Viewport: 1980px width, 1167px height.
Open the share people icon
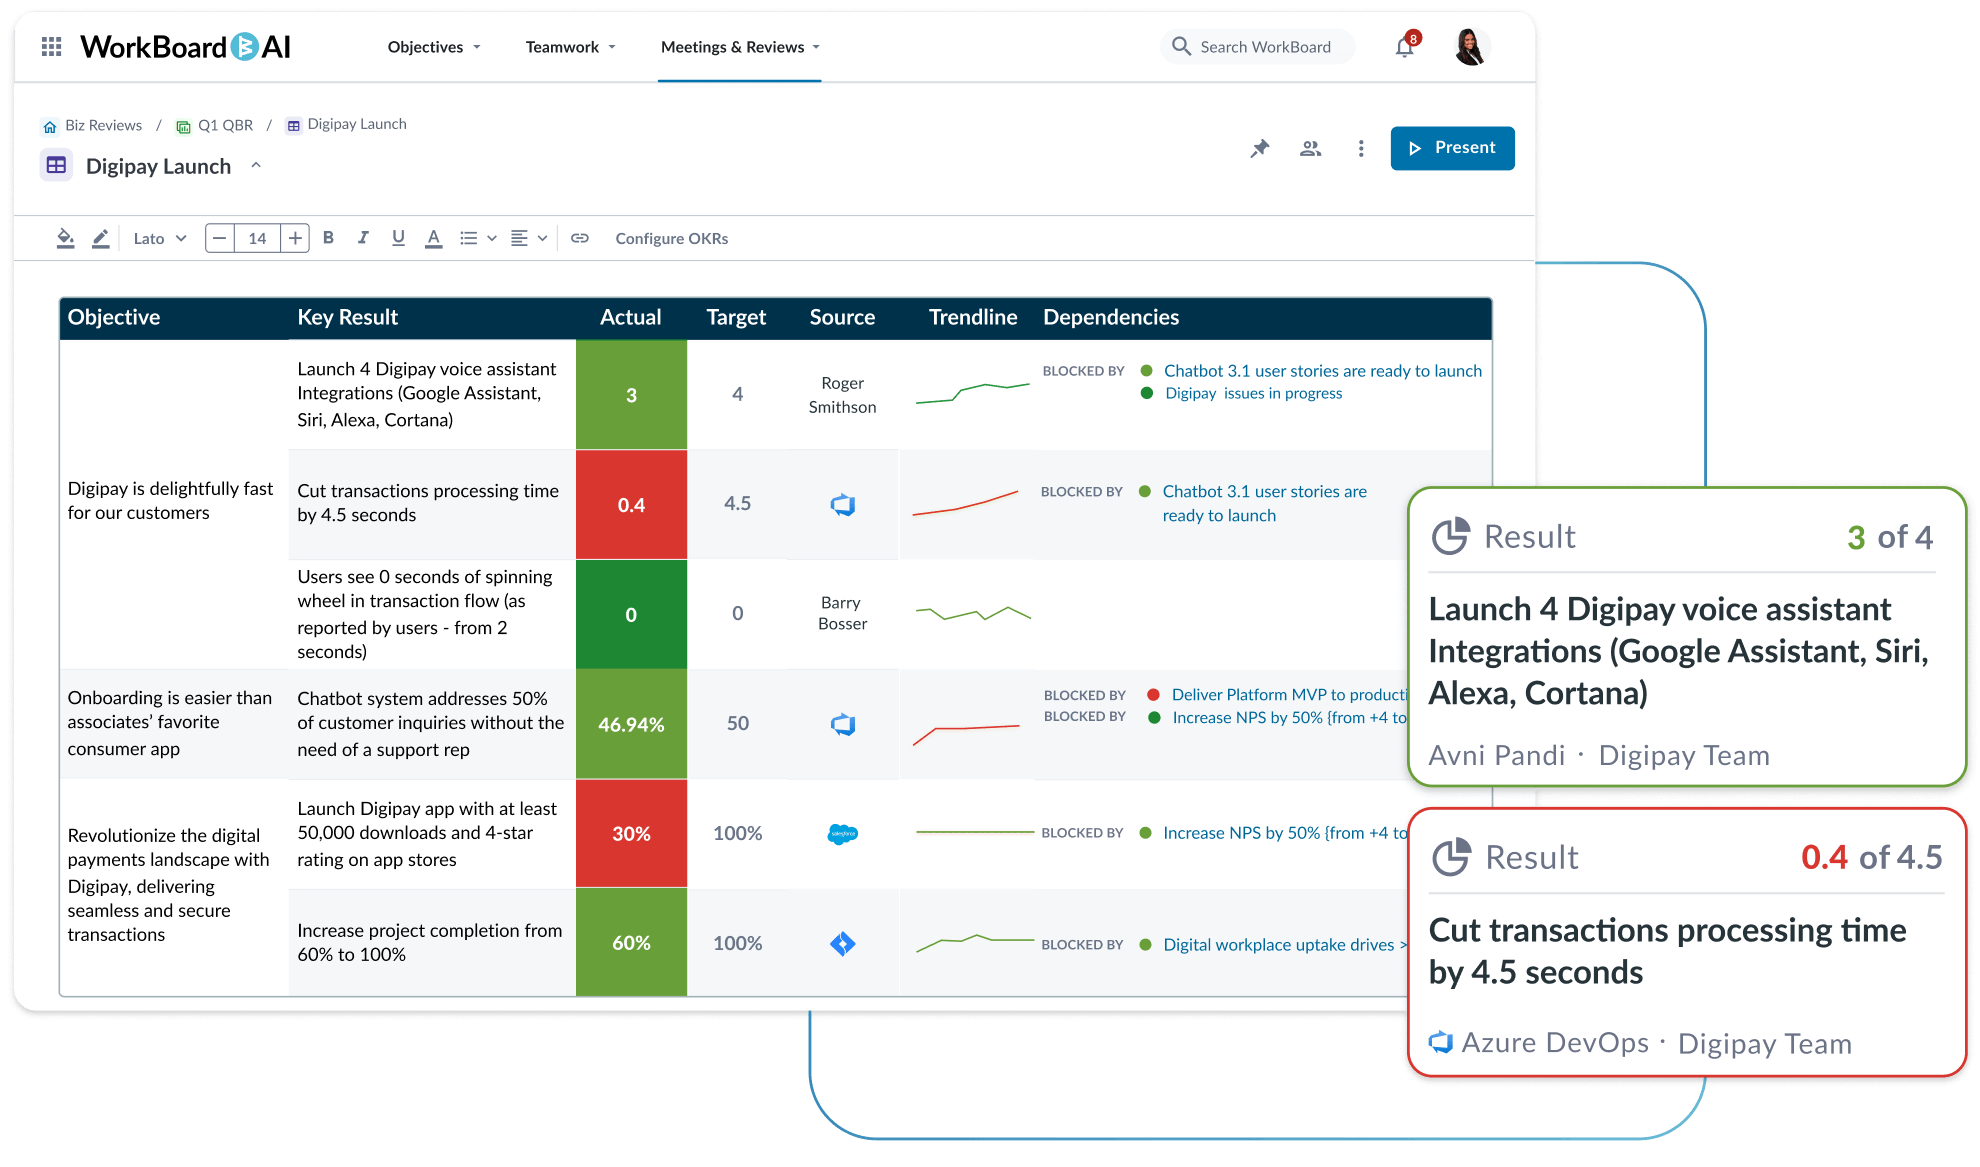click(x=1310, y=148)
